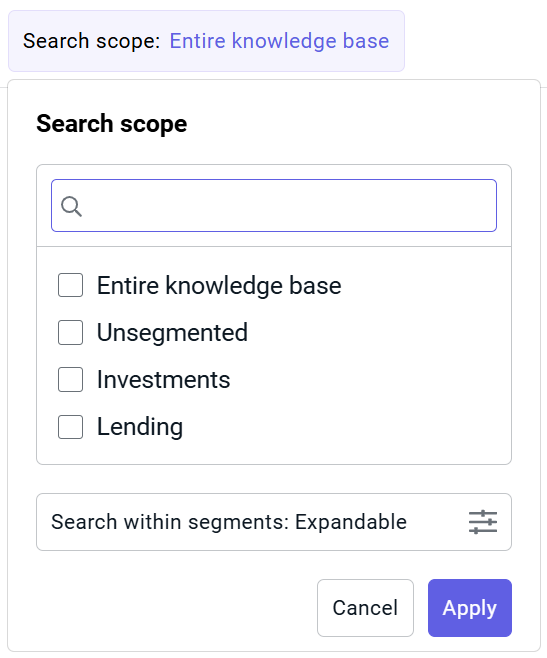
Task: Click the magnifying glass search icon
Action: pos(71,206)
